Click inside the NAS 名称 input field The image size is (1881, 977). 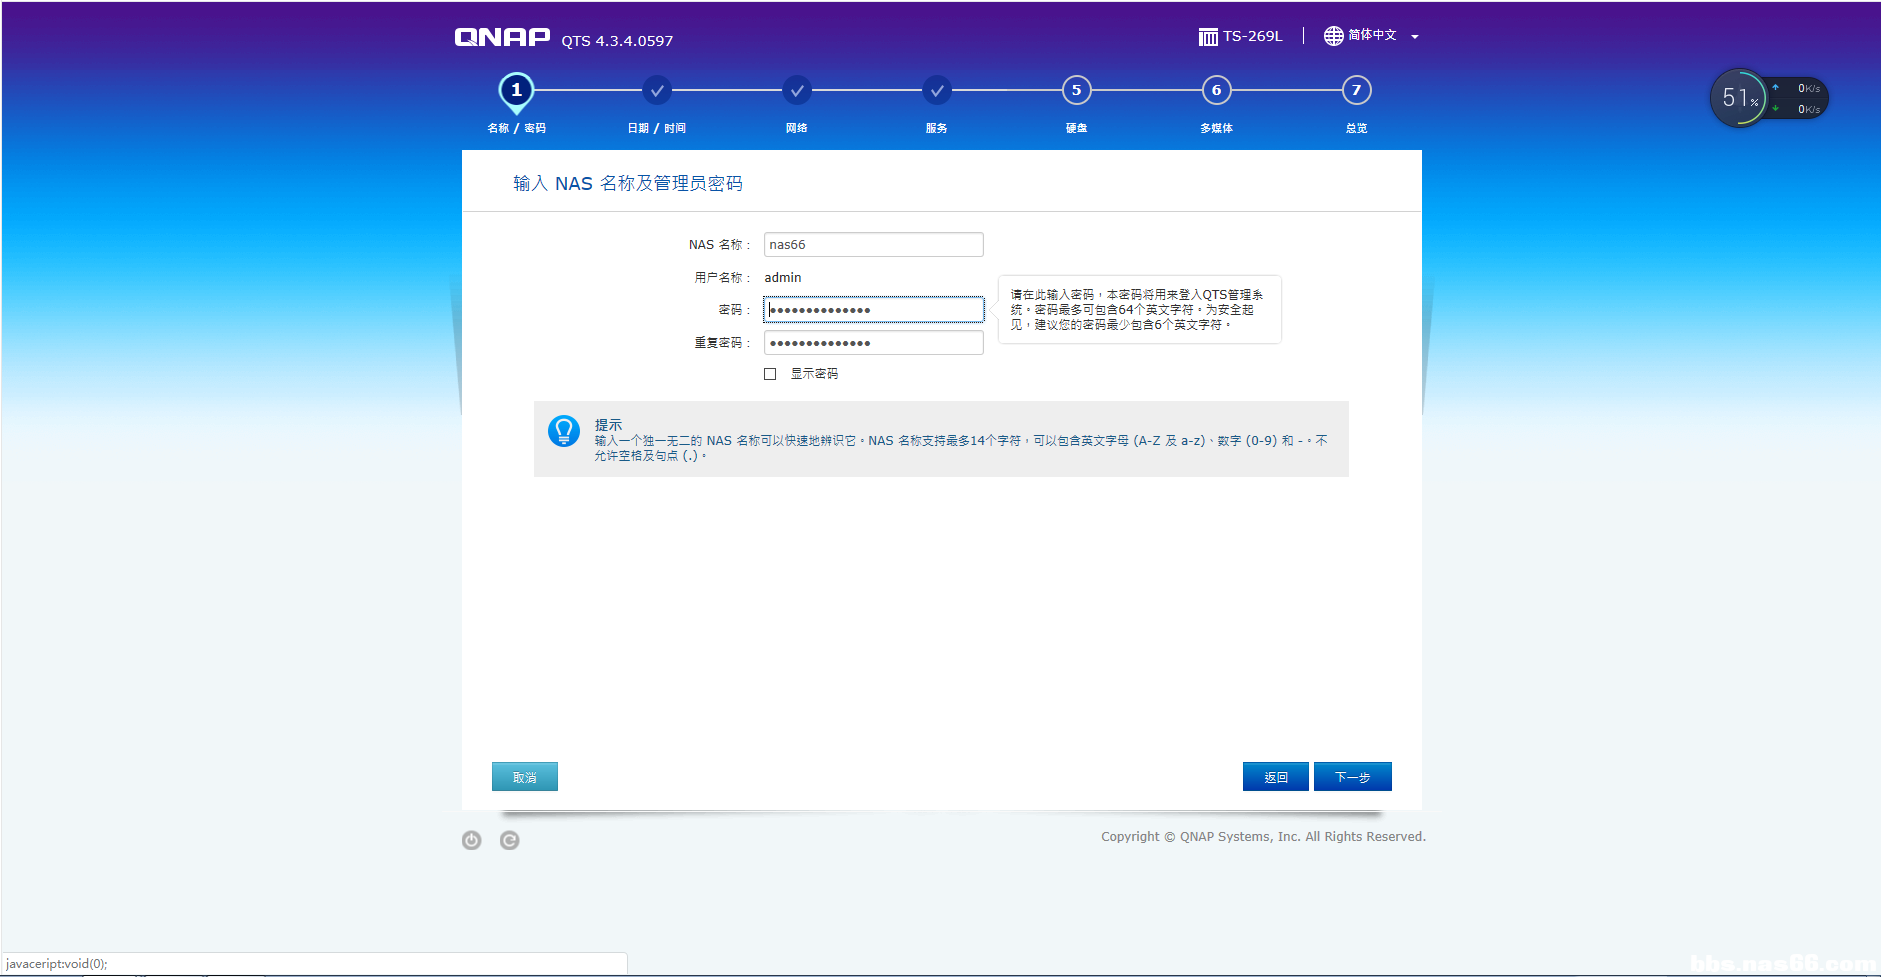click(872, 244)
